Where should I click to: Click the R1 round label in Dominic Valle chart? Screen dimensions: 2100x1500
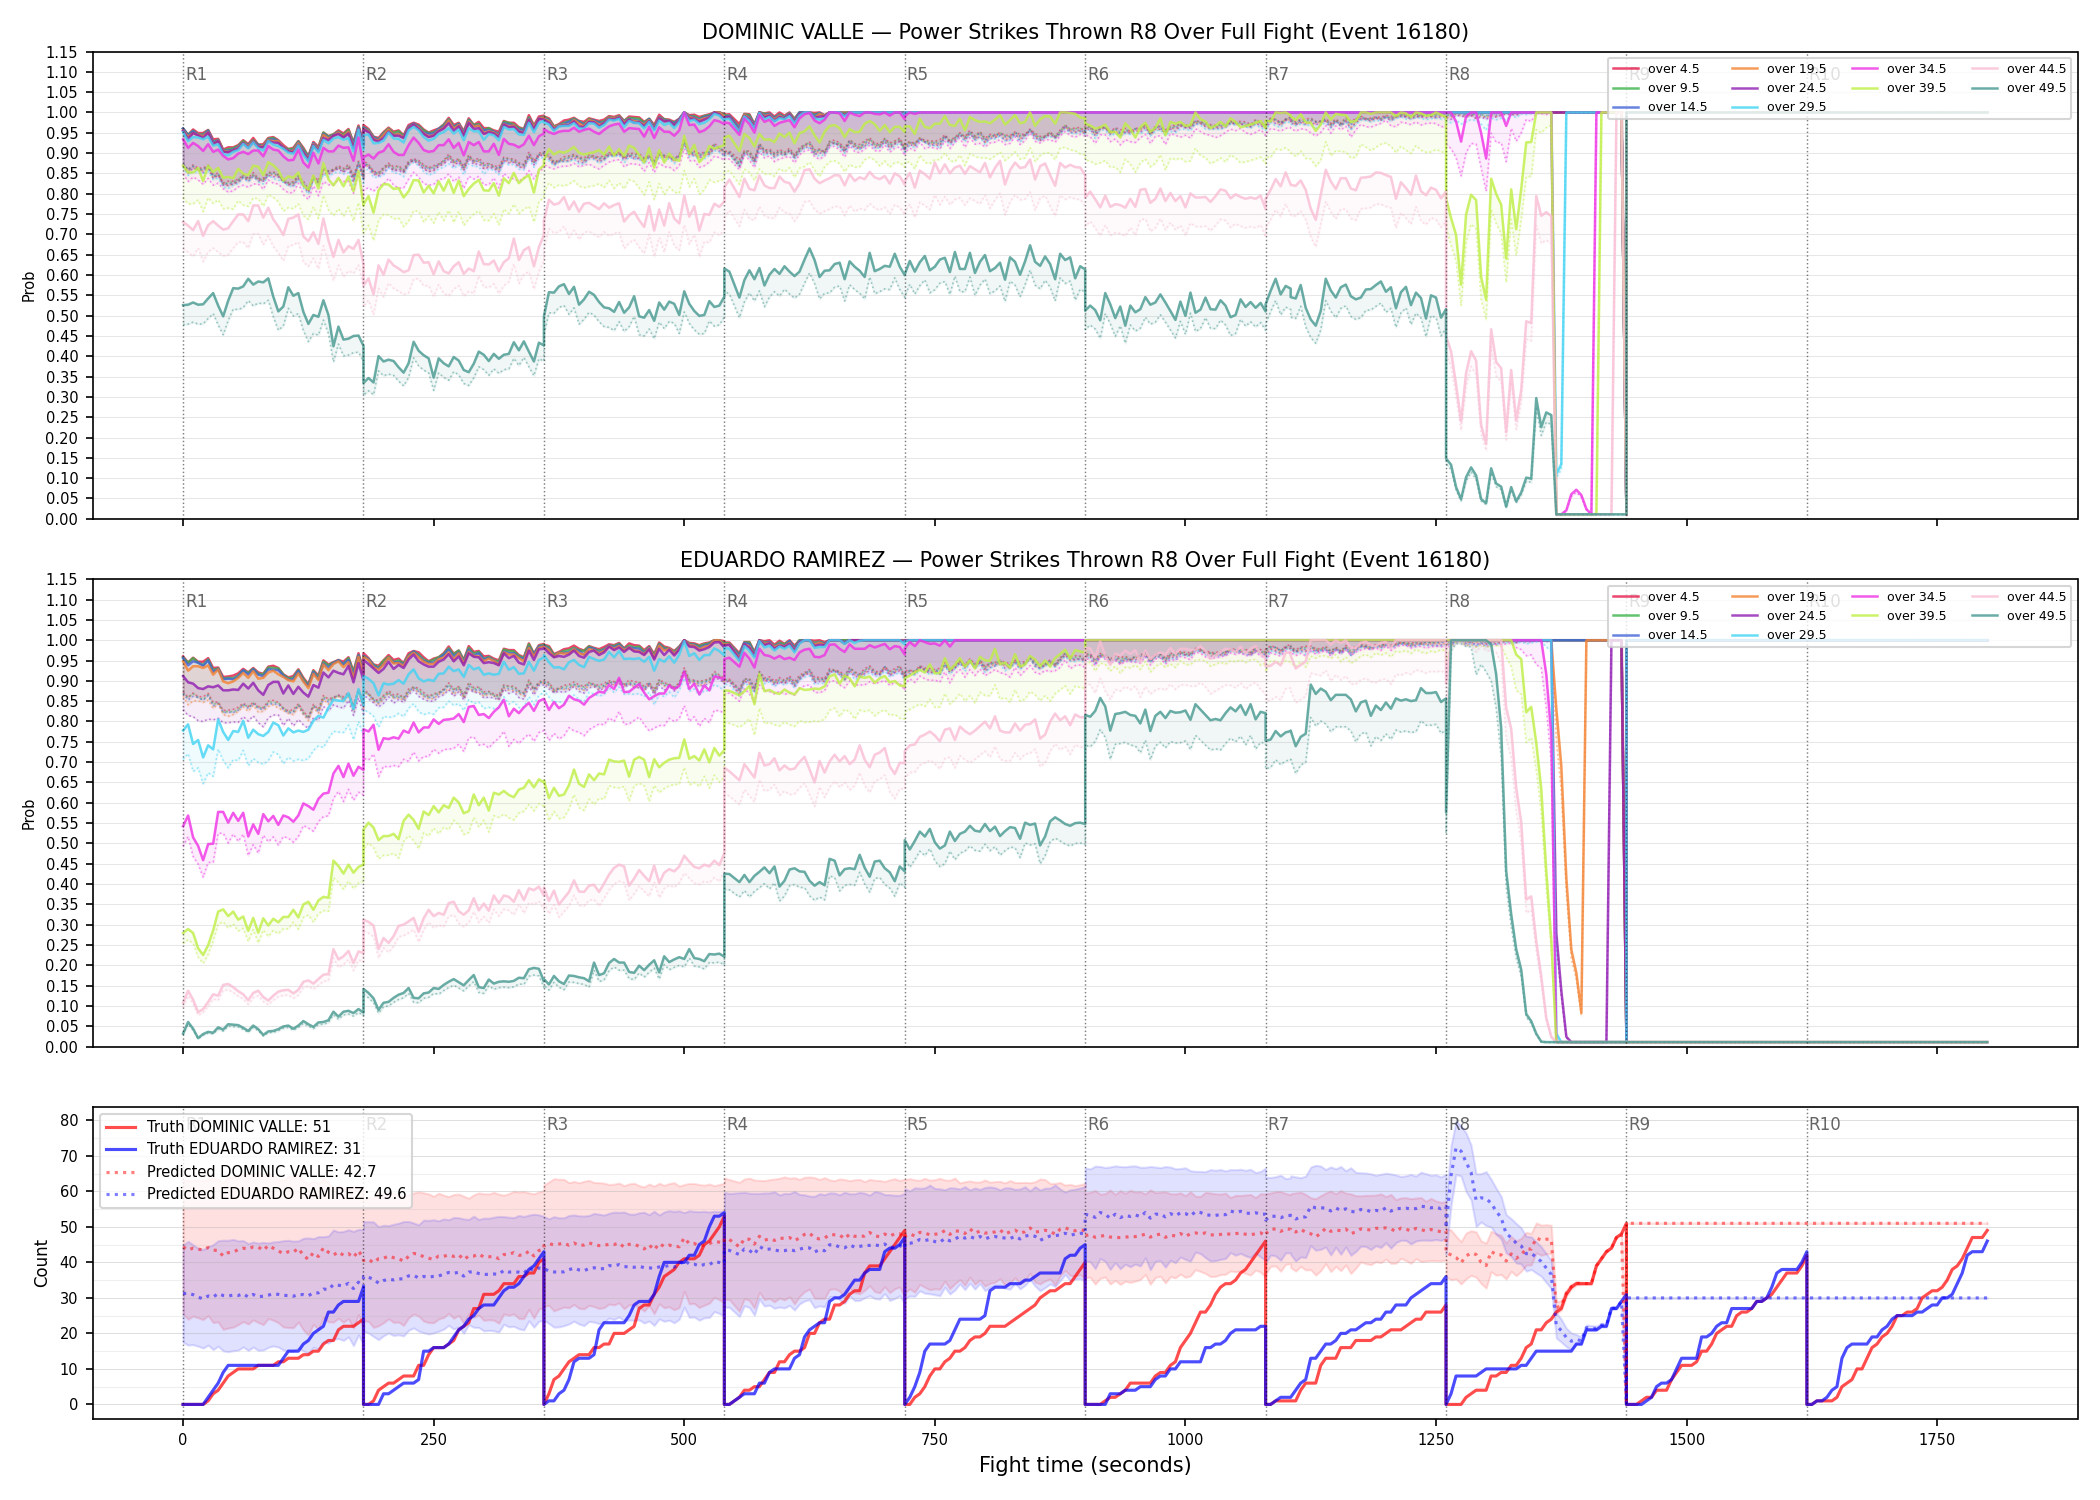pos(196,74)
